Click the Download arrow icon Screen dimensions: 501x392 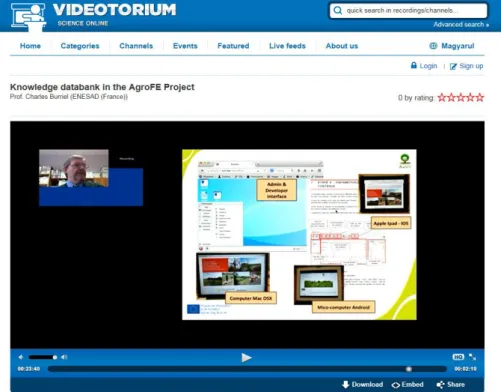tap(346, 385)
